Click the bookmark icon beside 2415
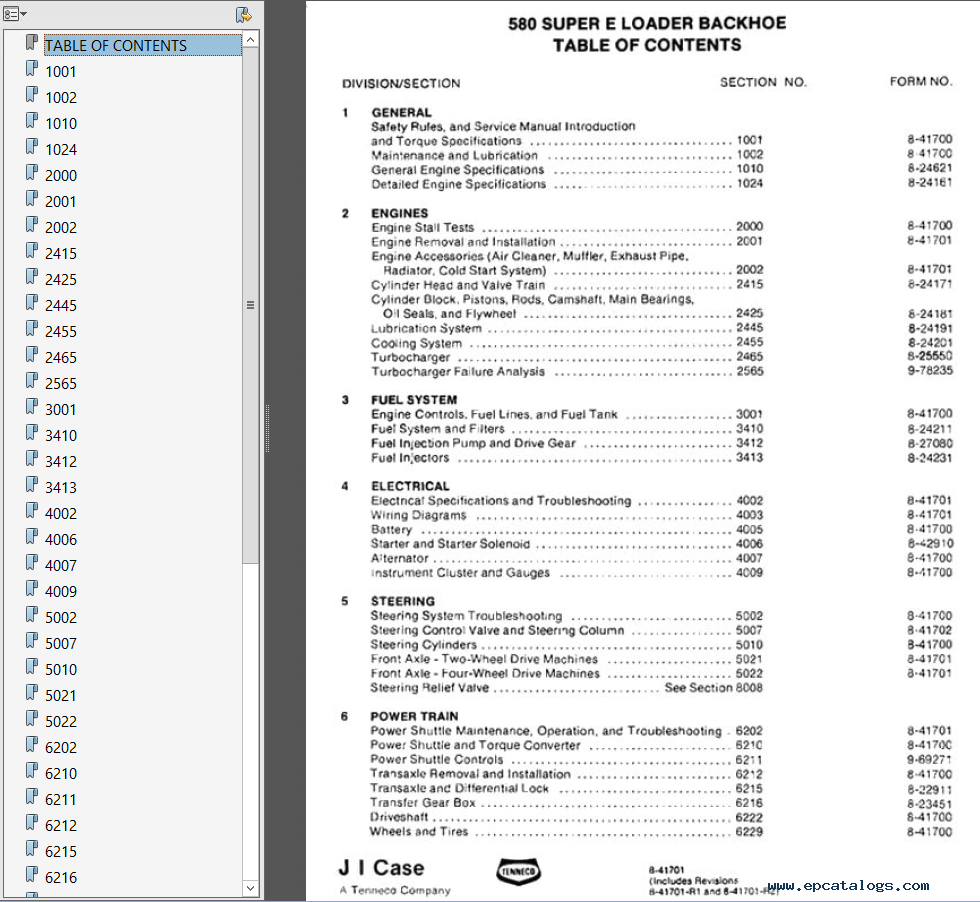 pyautogui.click(x=32, y=250)
